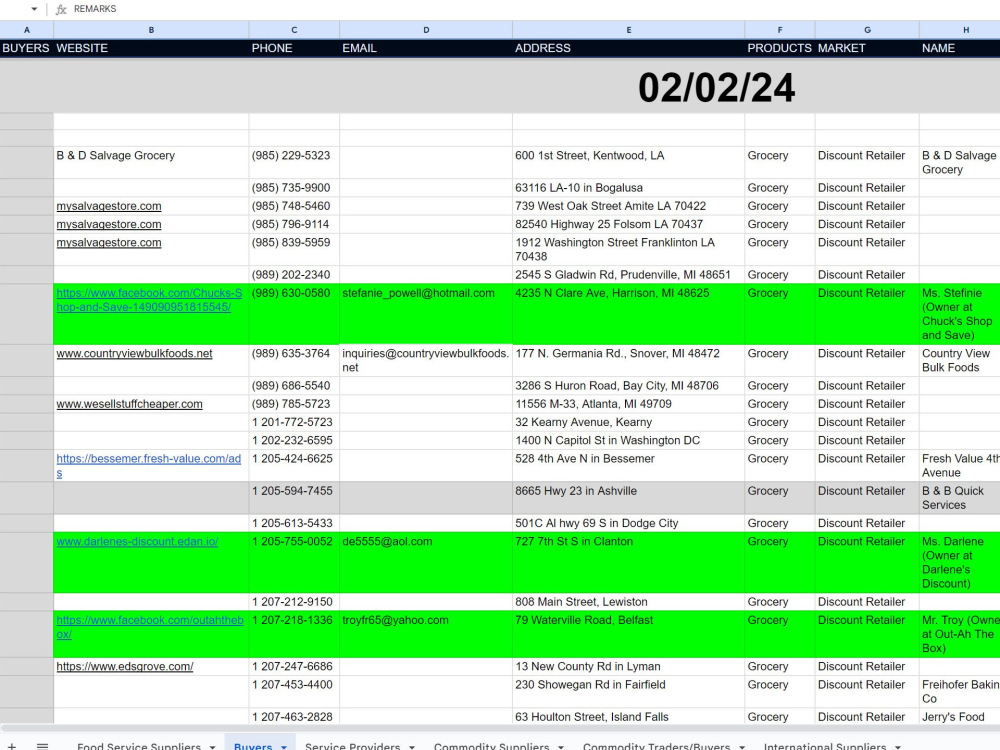This screenshot has width=1000, height=750.
Task: Open www.countryviewbulkfoods.net link
Action: (x=135, y=353)
